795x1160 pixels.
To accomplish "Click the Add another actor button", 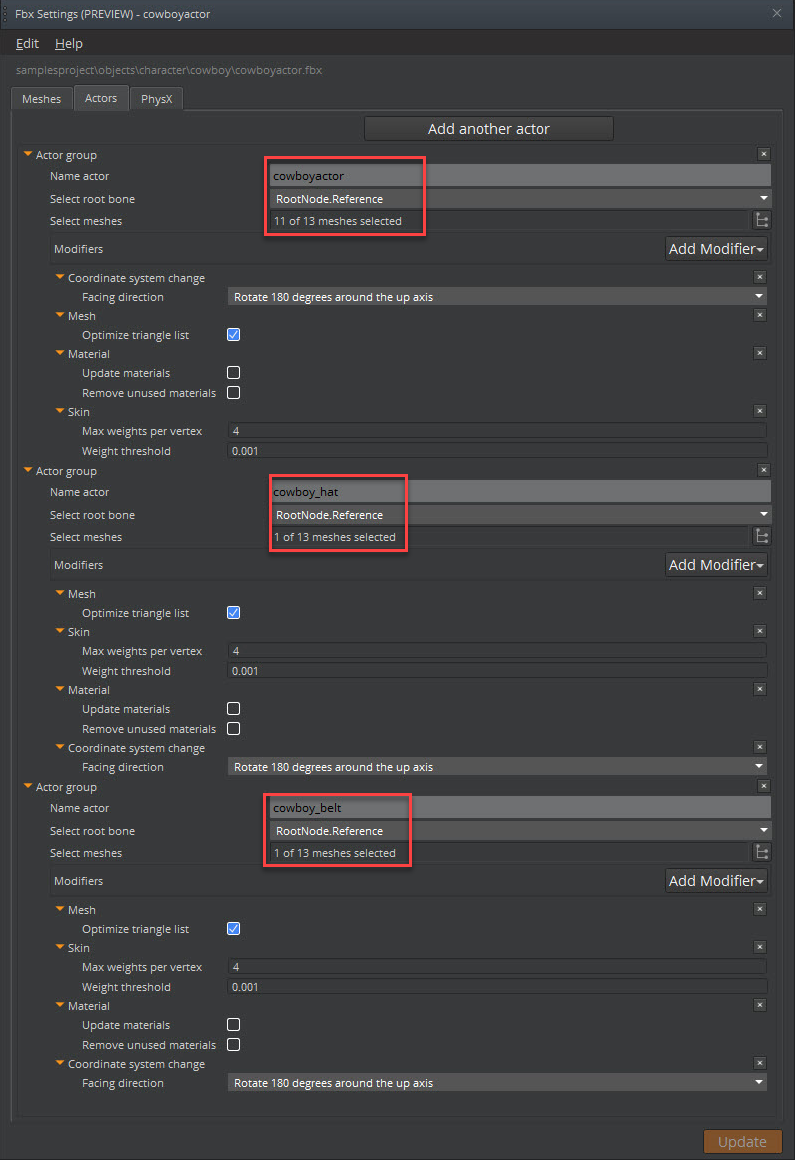I will point(488,129).
